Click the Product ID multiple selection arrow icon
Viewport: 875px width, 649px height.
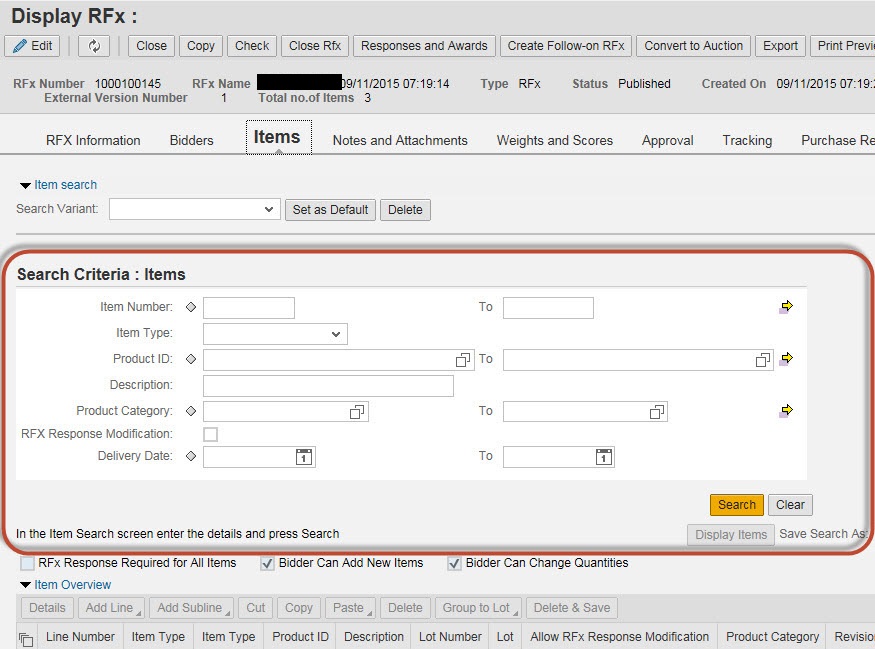coord(786,358)
